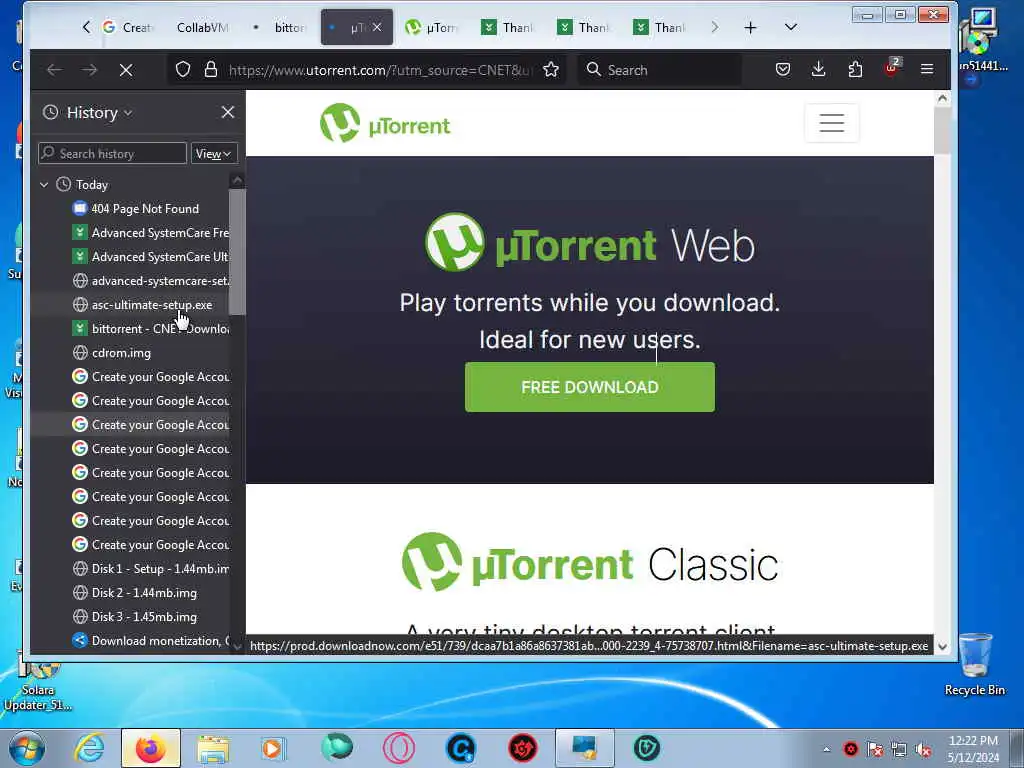Image resolution: width=1024 pixels, height=768 pixels.
Task: Launch Internet Explorer from the taskbar
Action: (89, 748)
